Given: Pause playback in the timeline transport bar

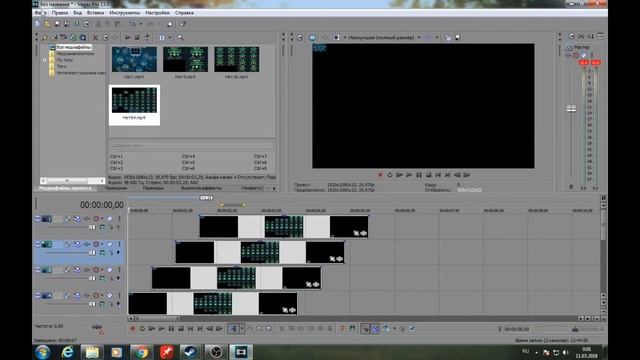Looking at the screenshot, I should click(171, 329).
